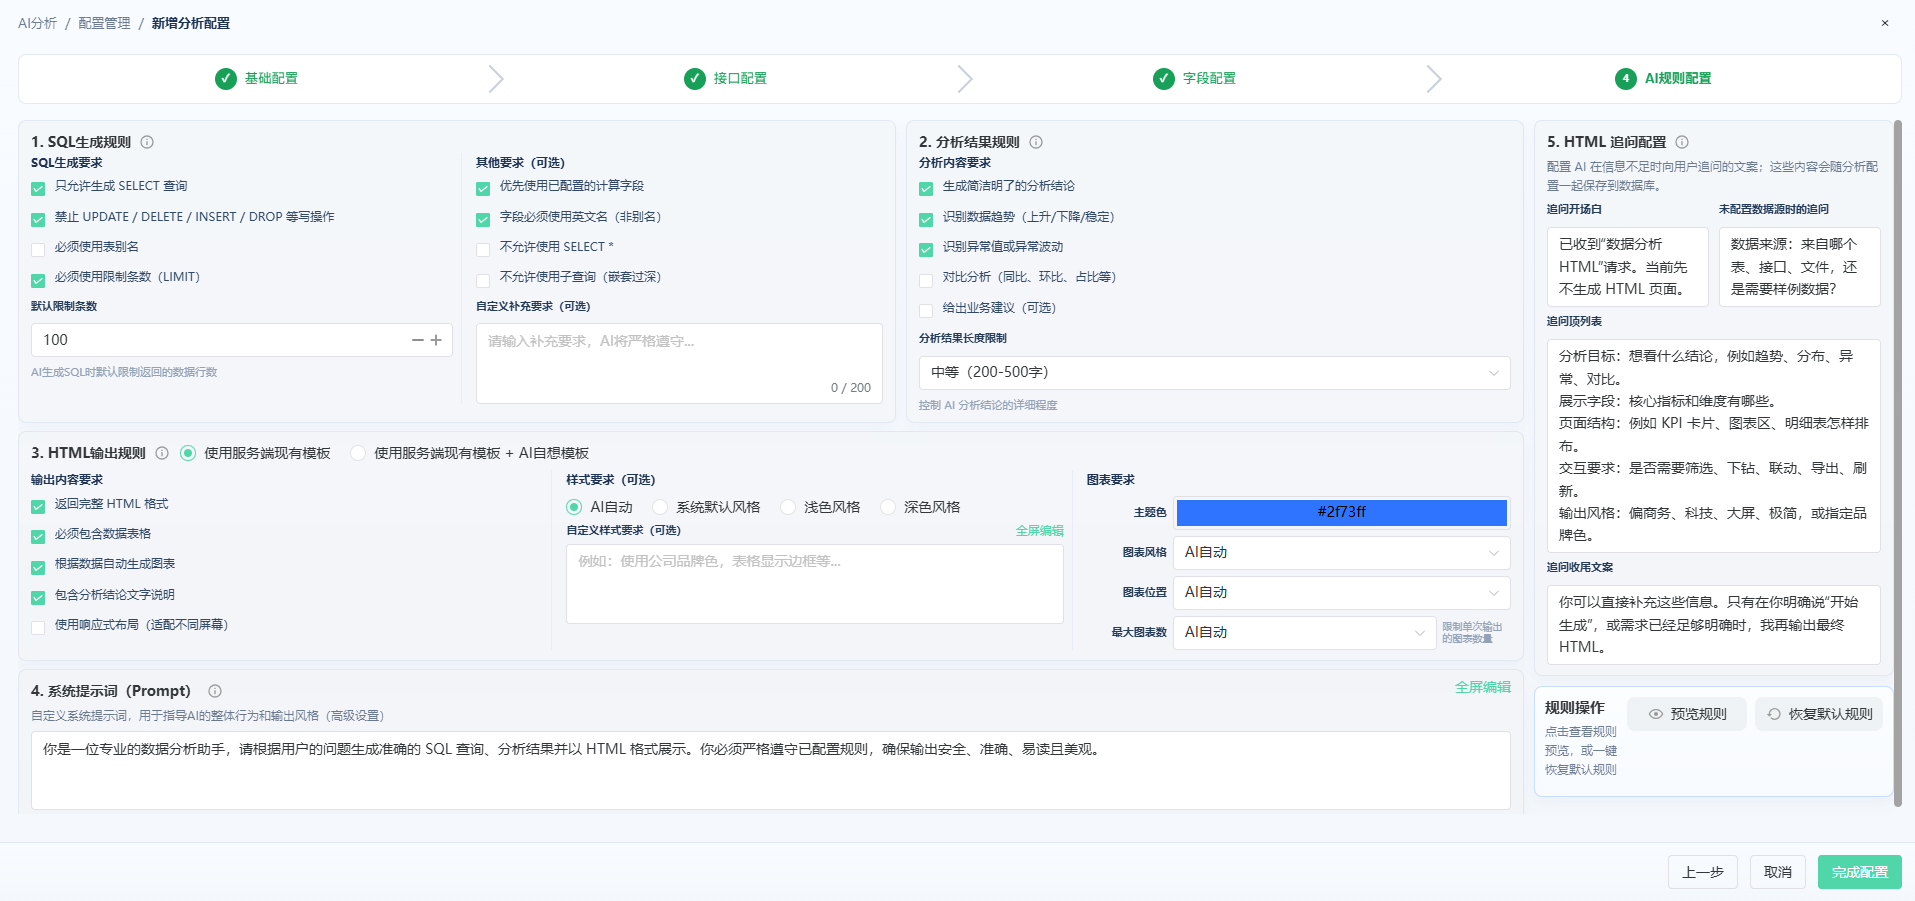Screen dimensions: 1915x901
Task: Open 分析结果长度限制 dropdown 中等 (200-500字)
Action: pyautogui.click(x=1214, y=372)
